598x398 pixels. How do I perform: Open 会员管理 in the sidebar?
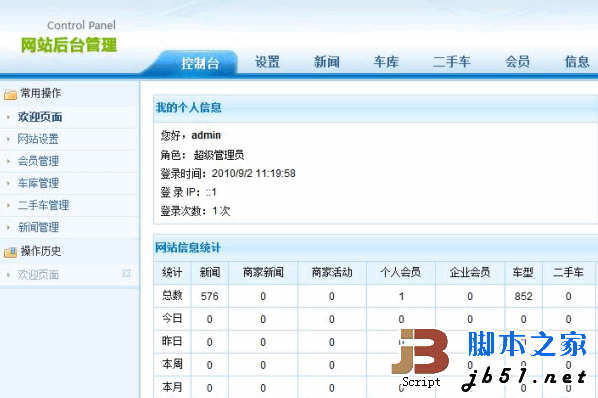point(38,161)
